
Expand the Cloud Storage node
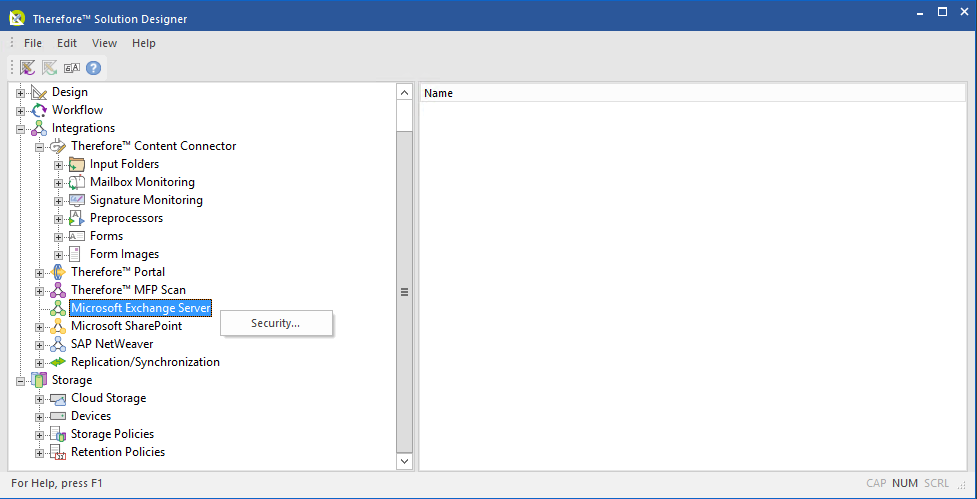39,399
